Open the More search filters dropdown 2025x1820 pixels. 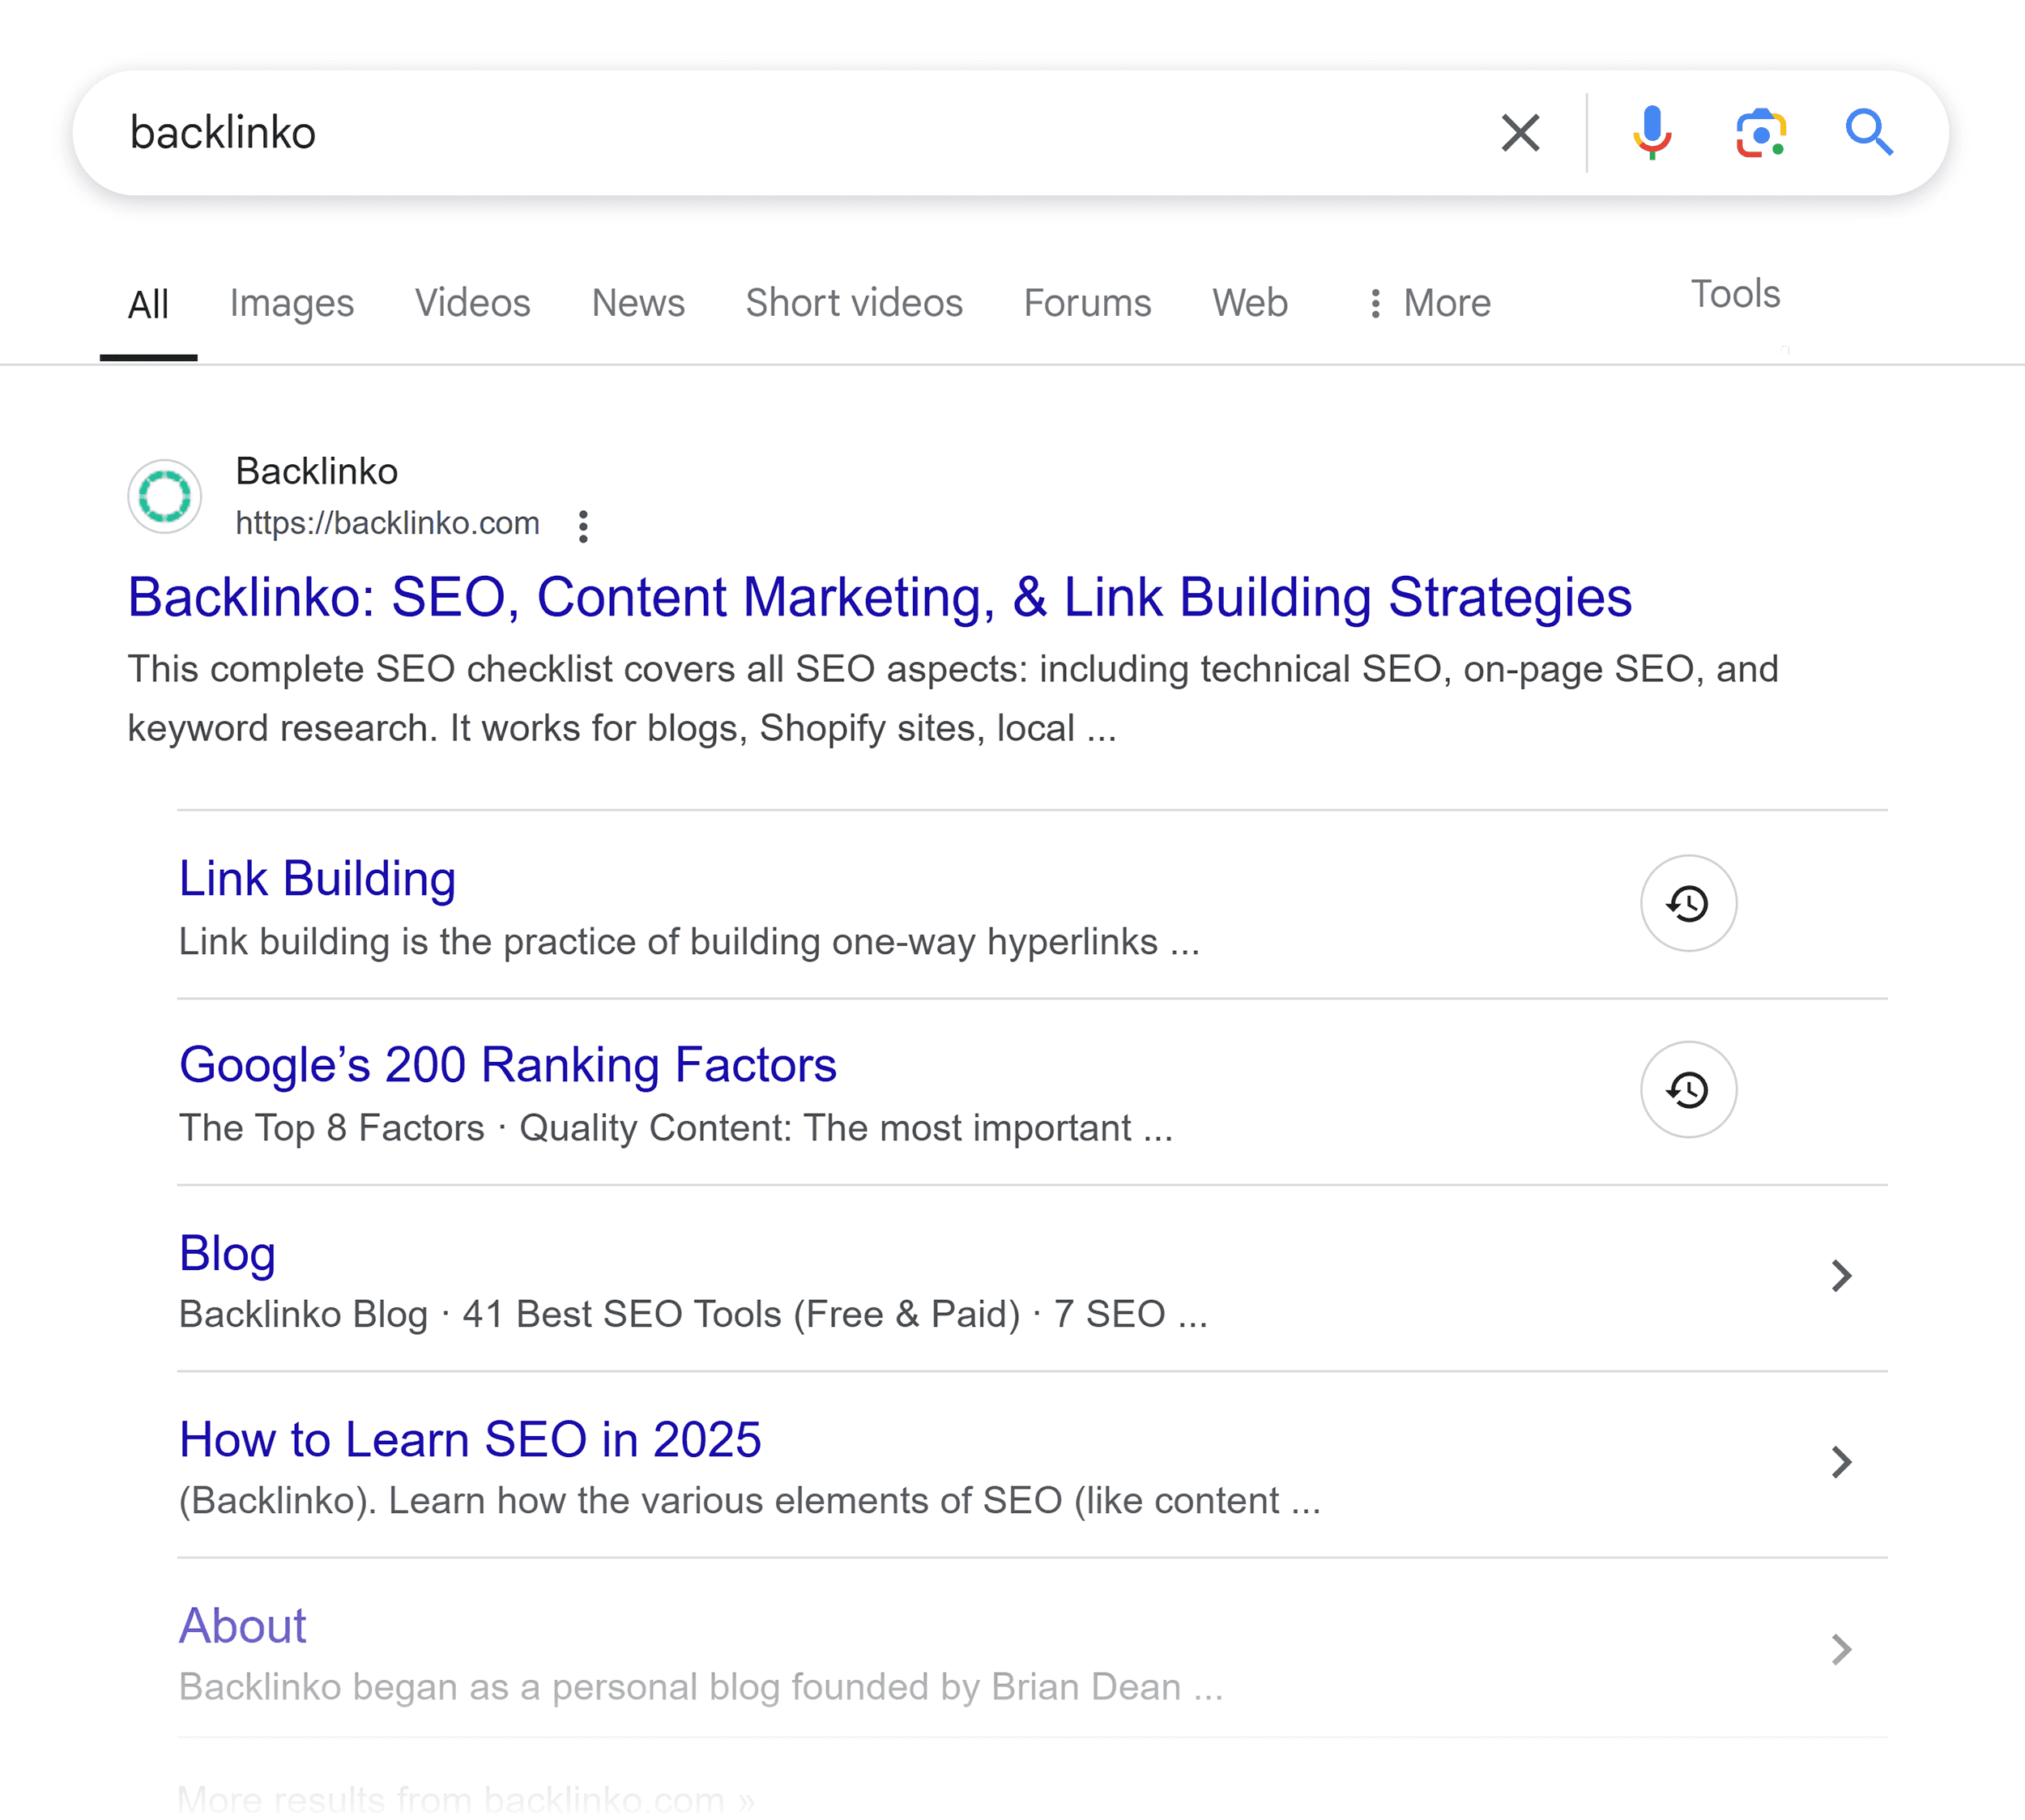tap(1430, 303)
